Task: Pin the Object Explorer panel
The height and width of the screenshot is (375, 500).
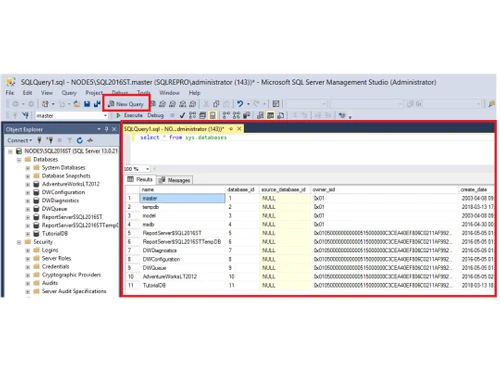Action: 107,129
